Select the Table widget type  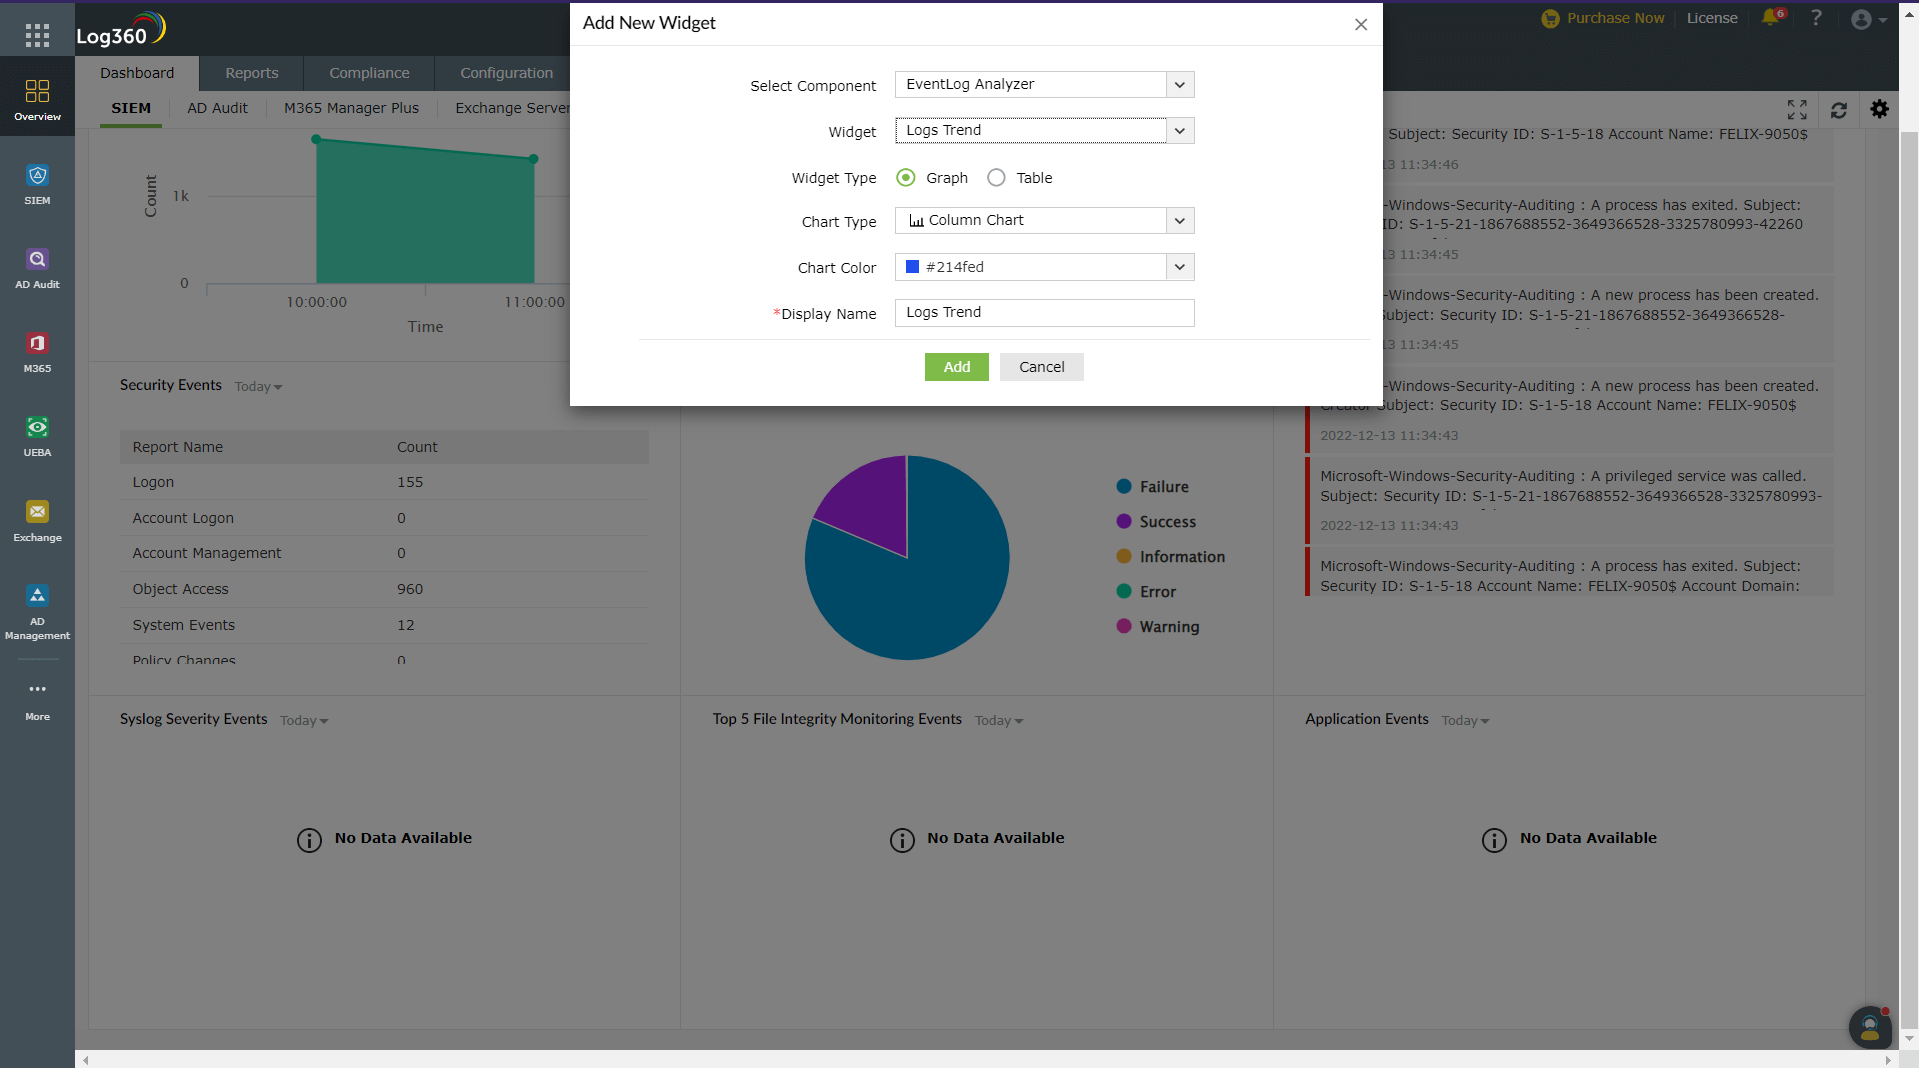(x=996, y=177)
